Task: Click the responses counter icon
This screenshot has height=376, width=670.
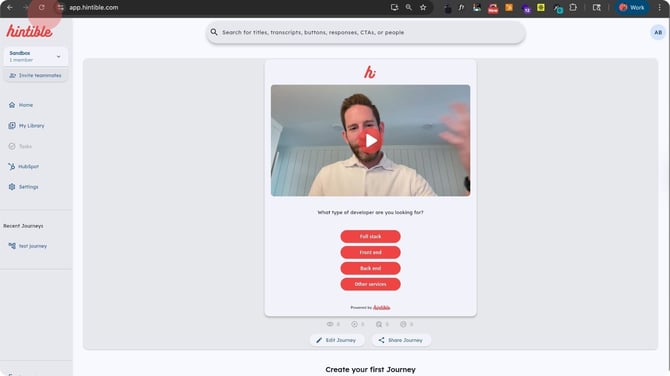Action: pyautogui.click(x=379, y=324)
